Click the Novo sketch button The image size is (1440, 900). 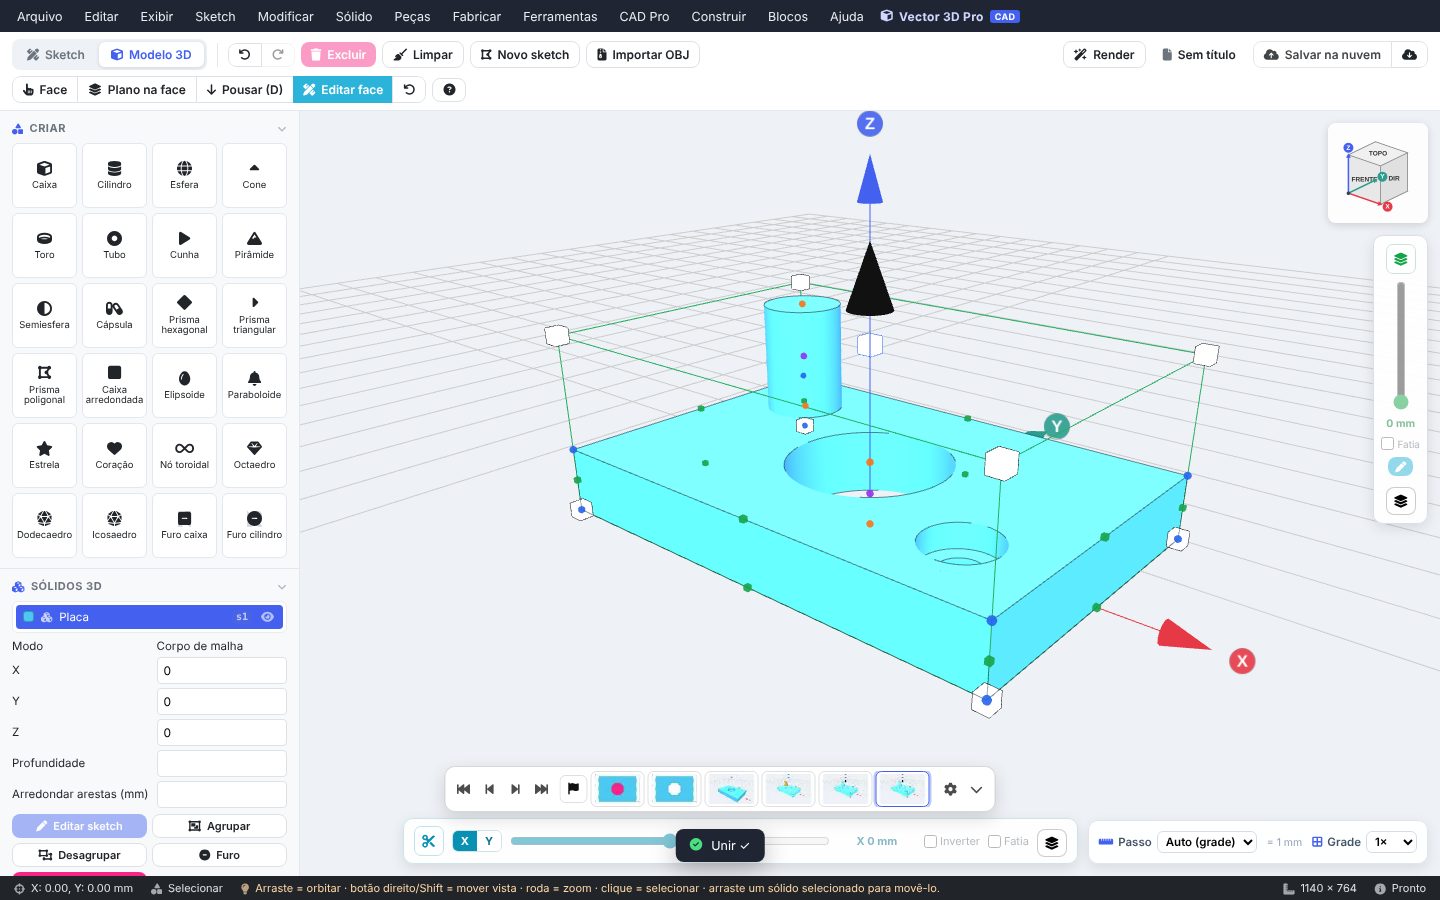point(525,55)
